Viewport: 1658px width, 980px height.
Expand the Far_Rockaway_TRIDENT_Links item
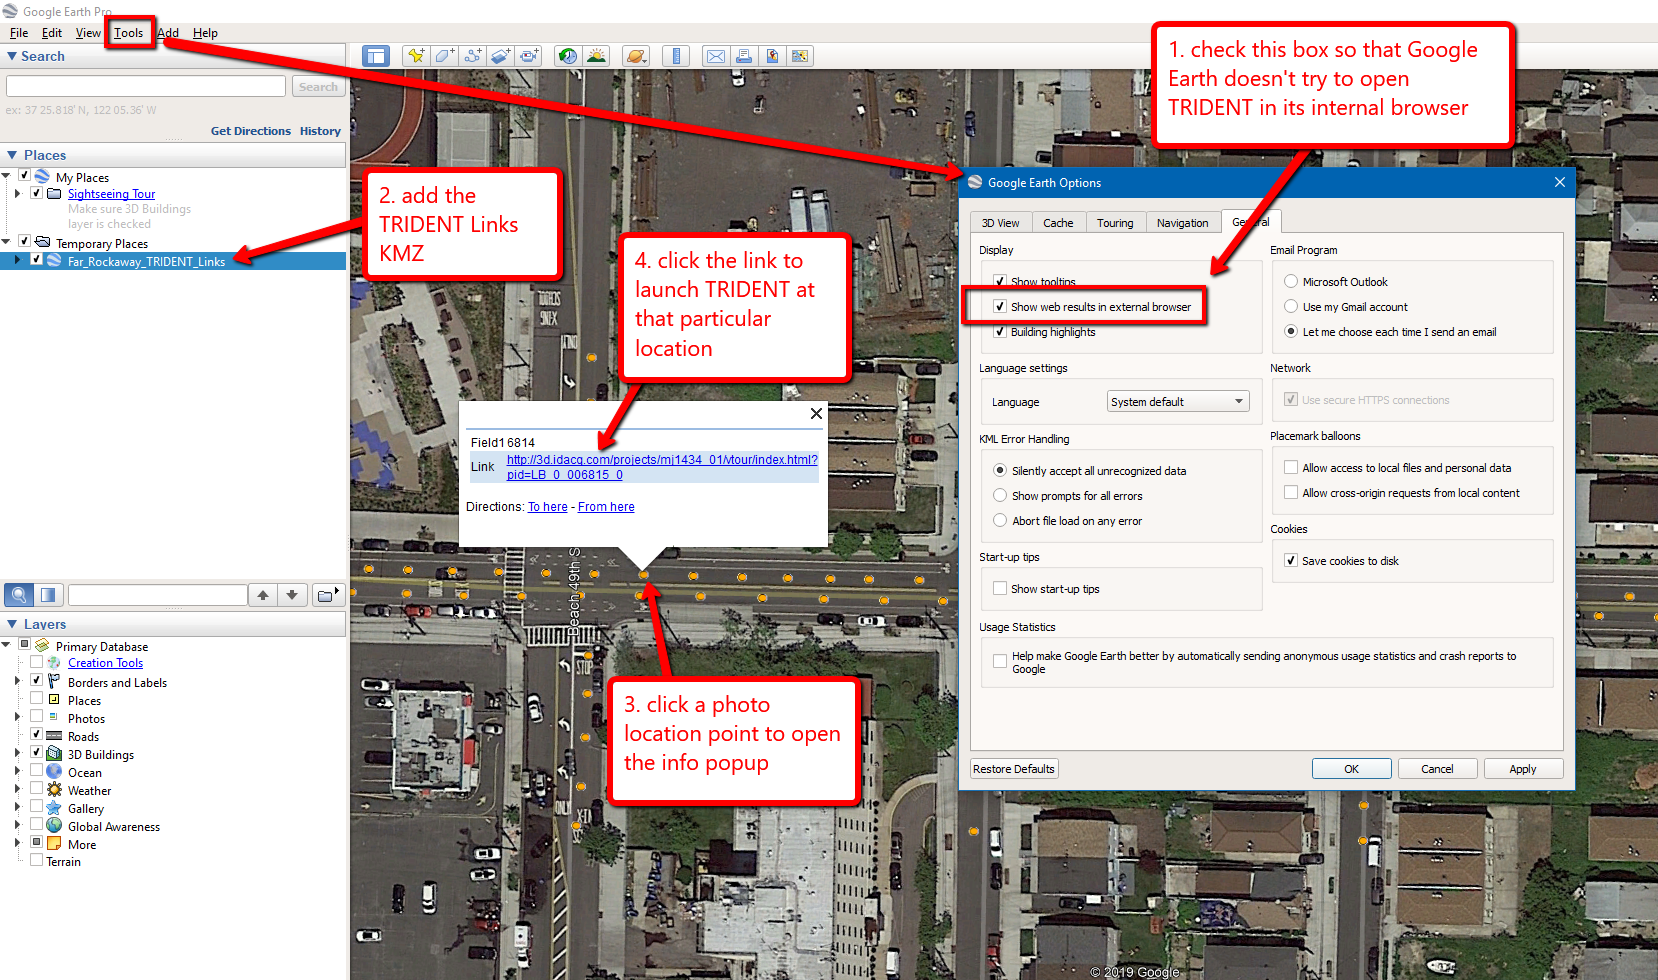point(17,260)
